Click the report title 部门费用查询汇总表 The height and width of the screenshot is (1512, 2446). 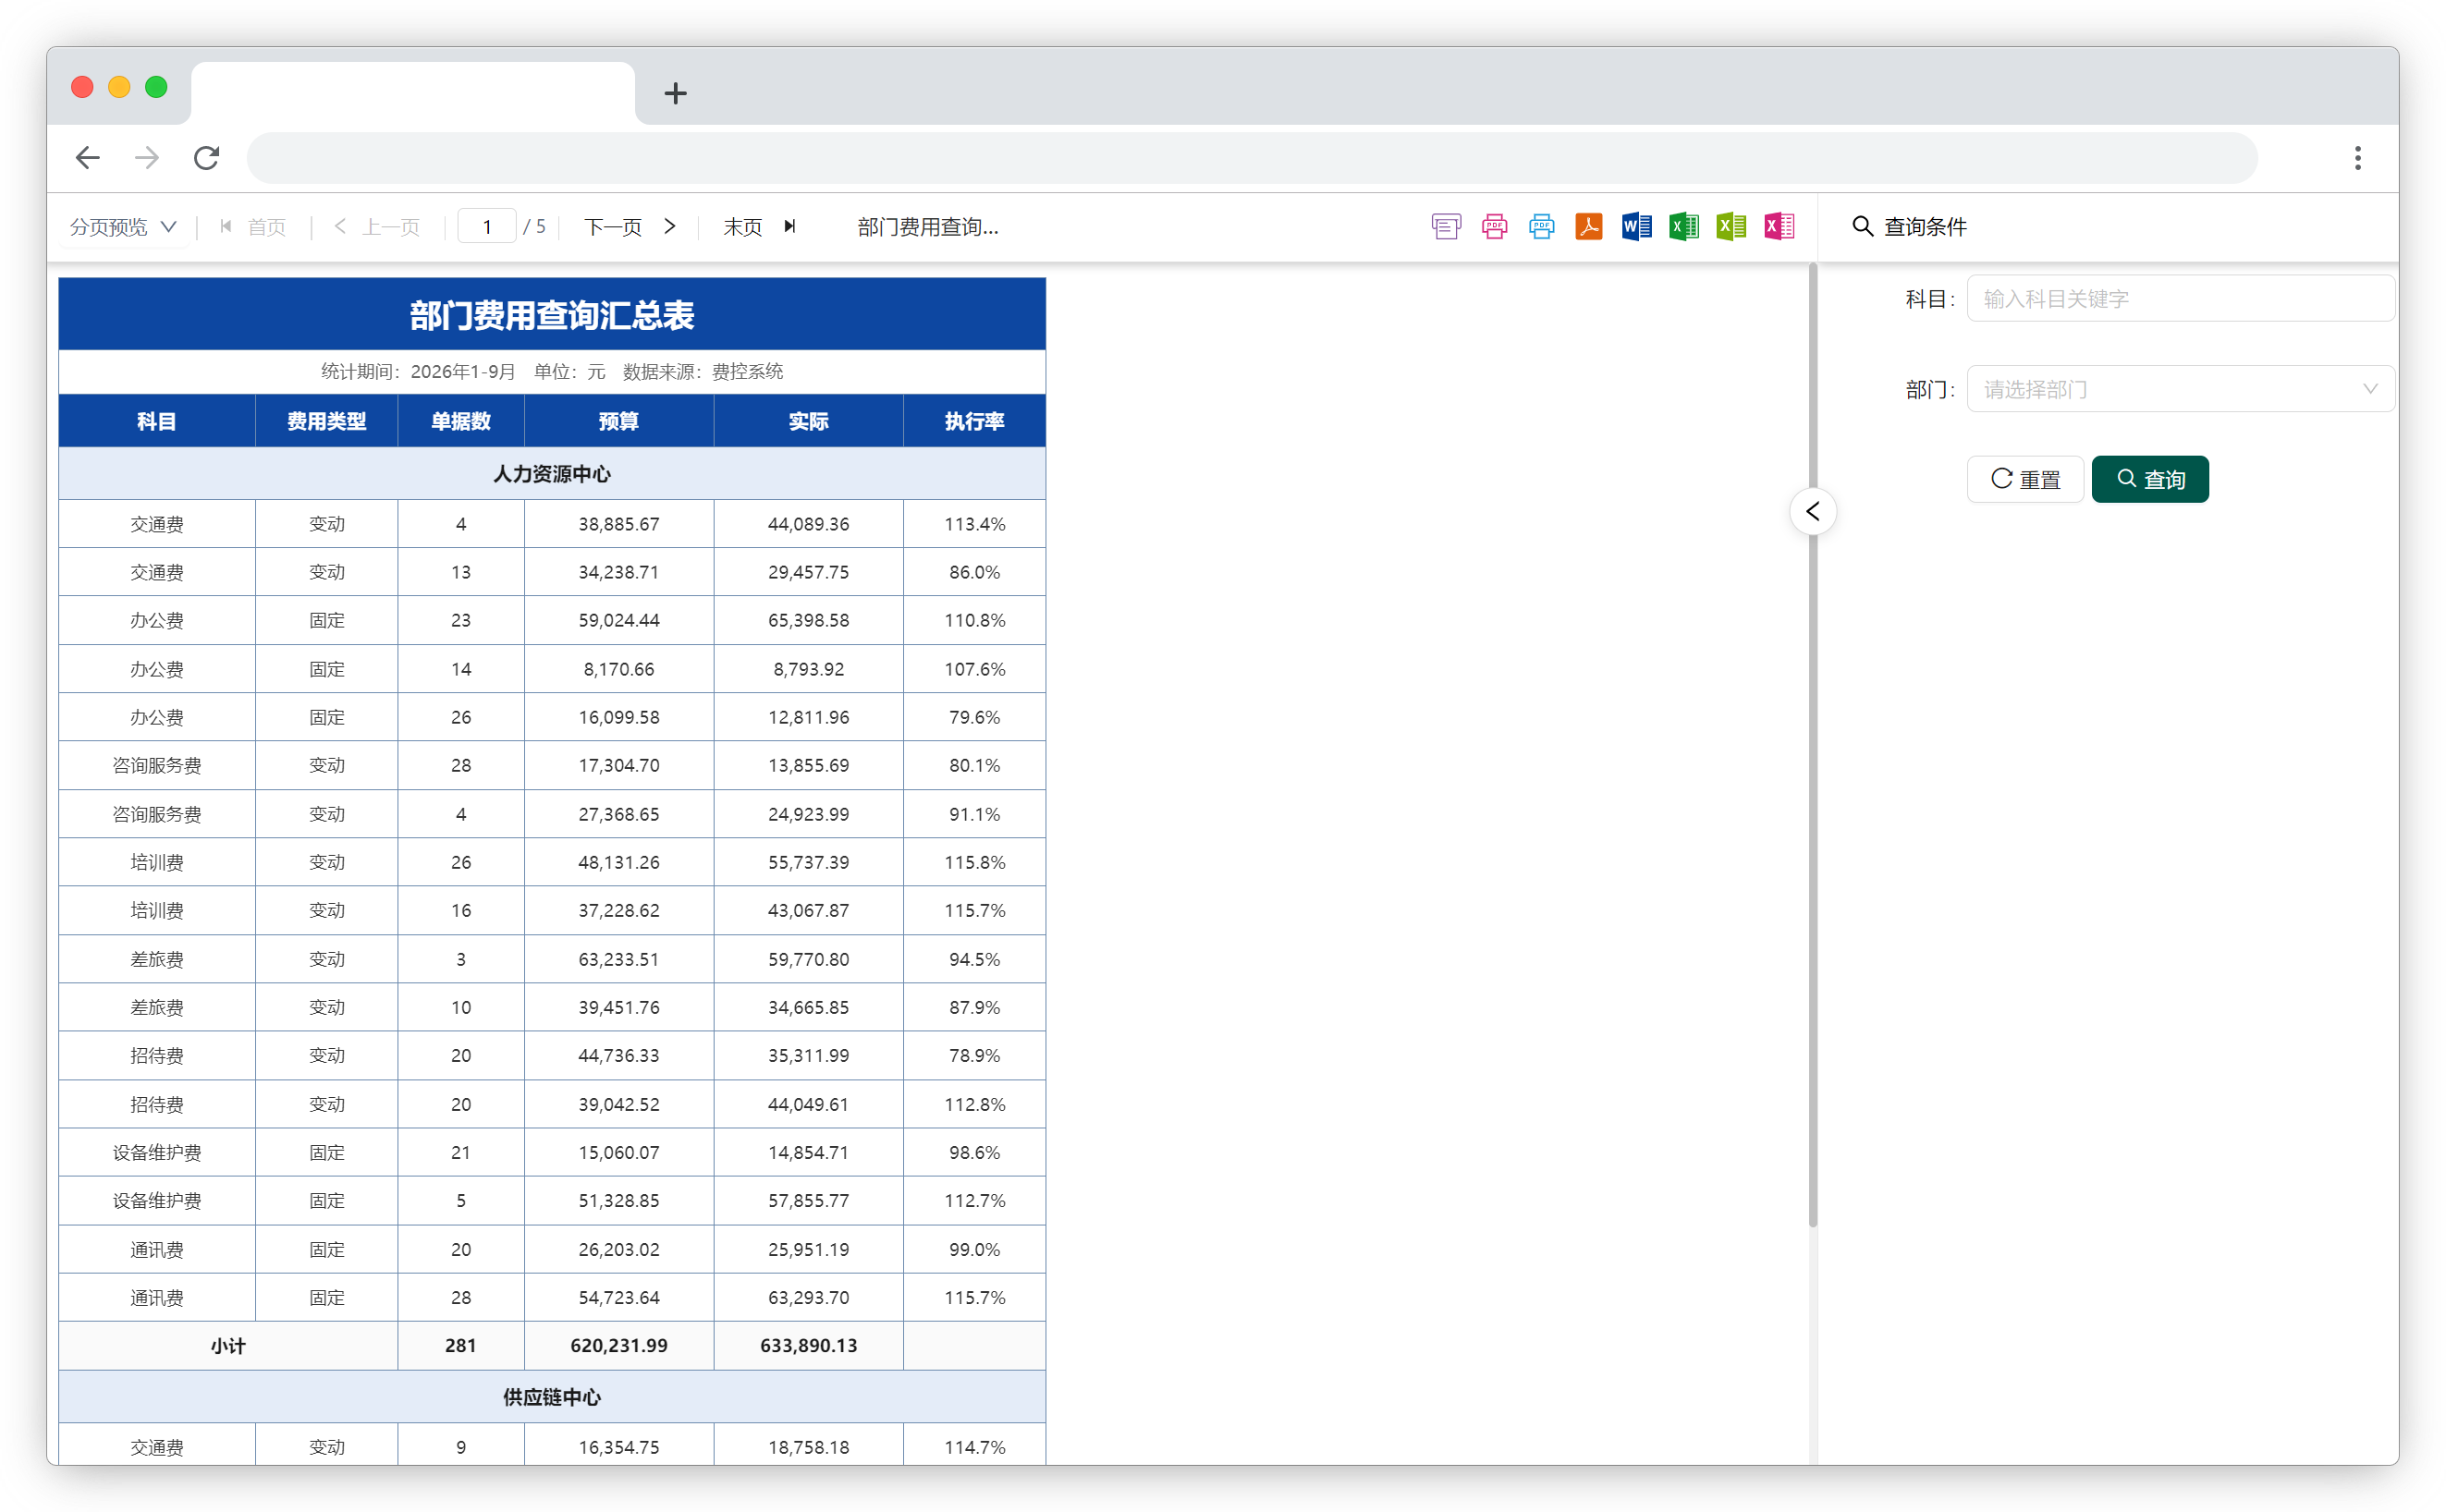(x=552, y=315)
